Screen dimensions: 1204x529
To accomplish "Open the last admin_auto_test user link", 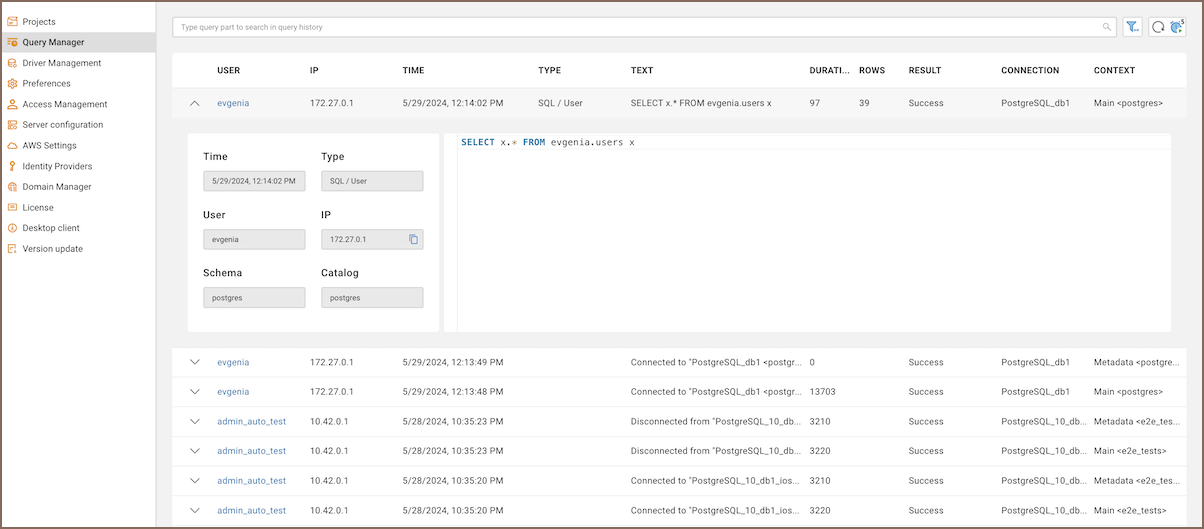I will pyautogui.click(x=251, y=510).
